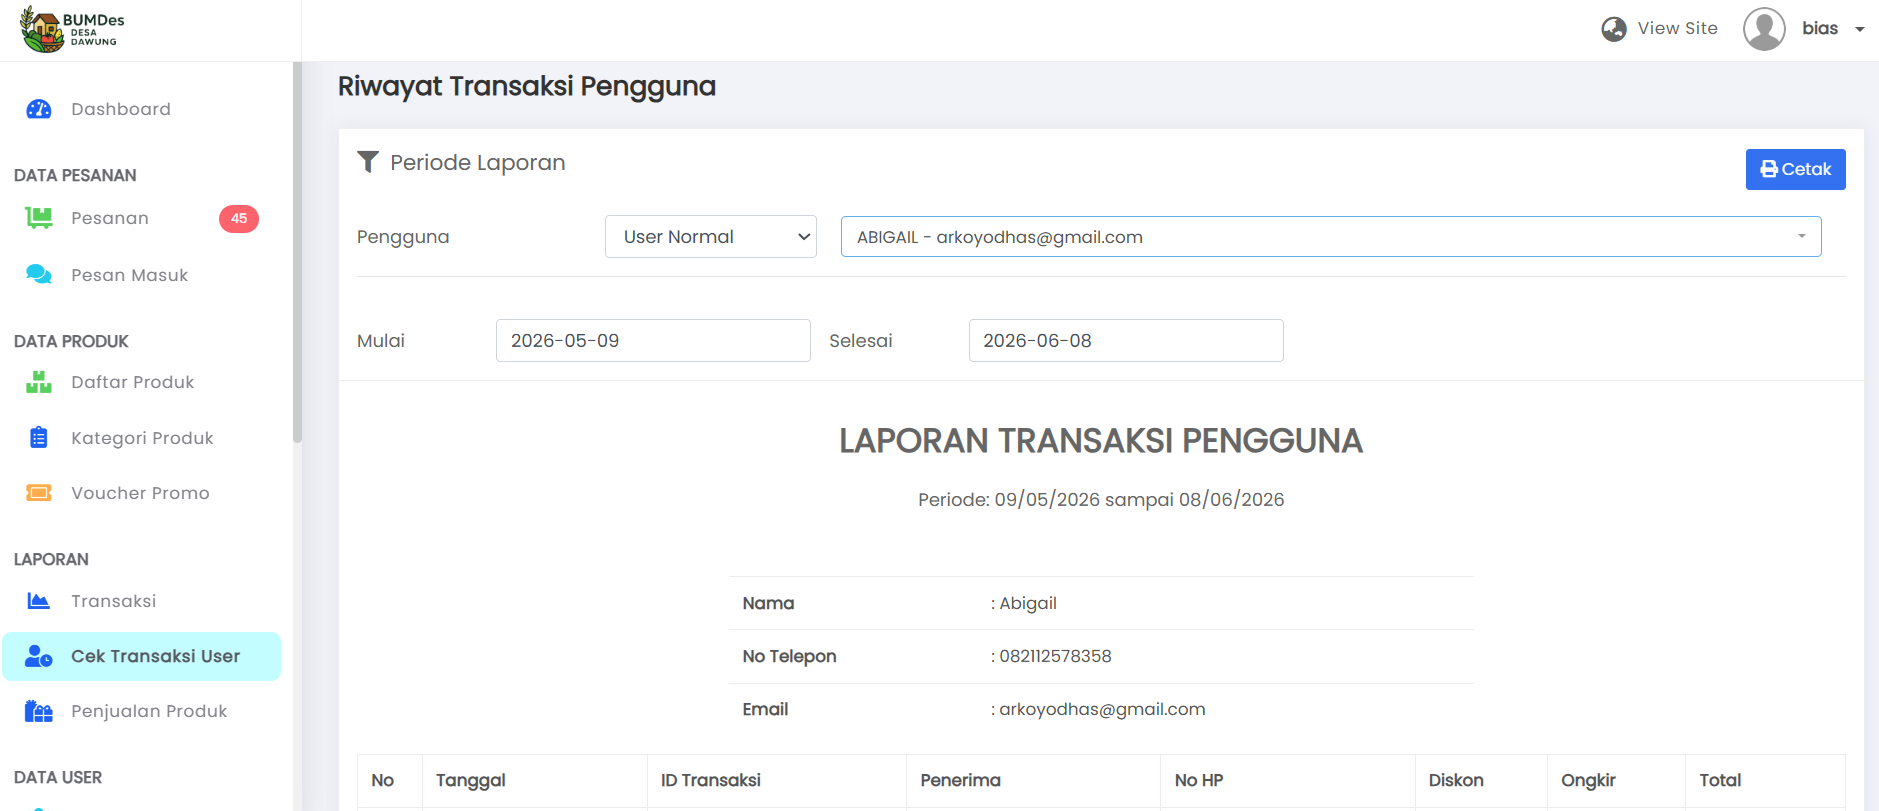This screenshot has width=1879, height=811.
Task: Click the Cek Transaksi User icon
Action: 39,656
